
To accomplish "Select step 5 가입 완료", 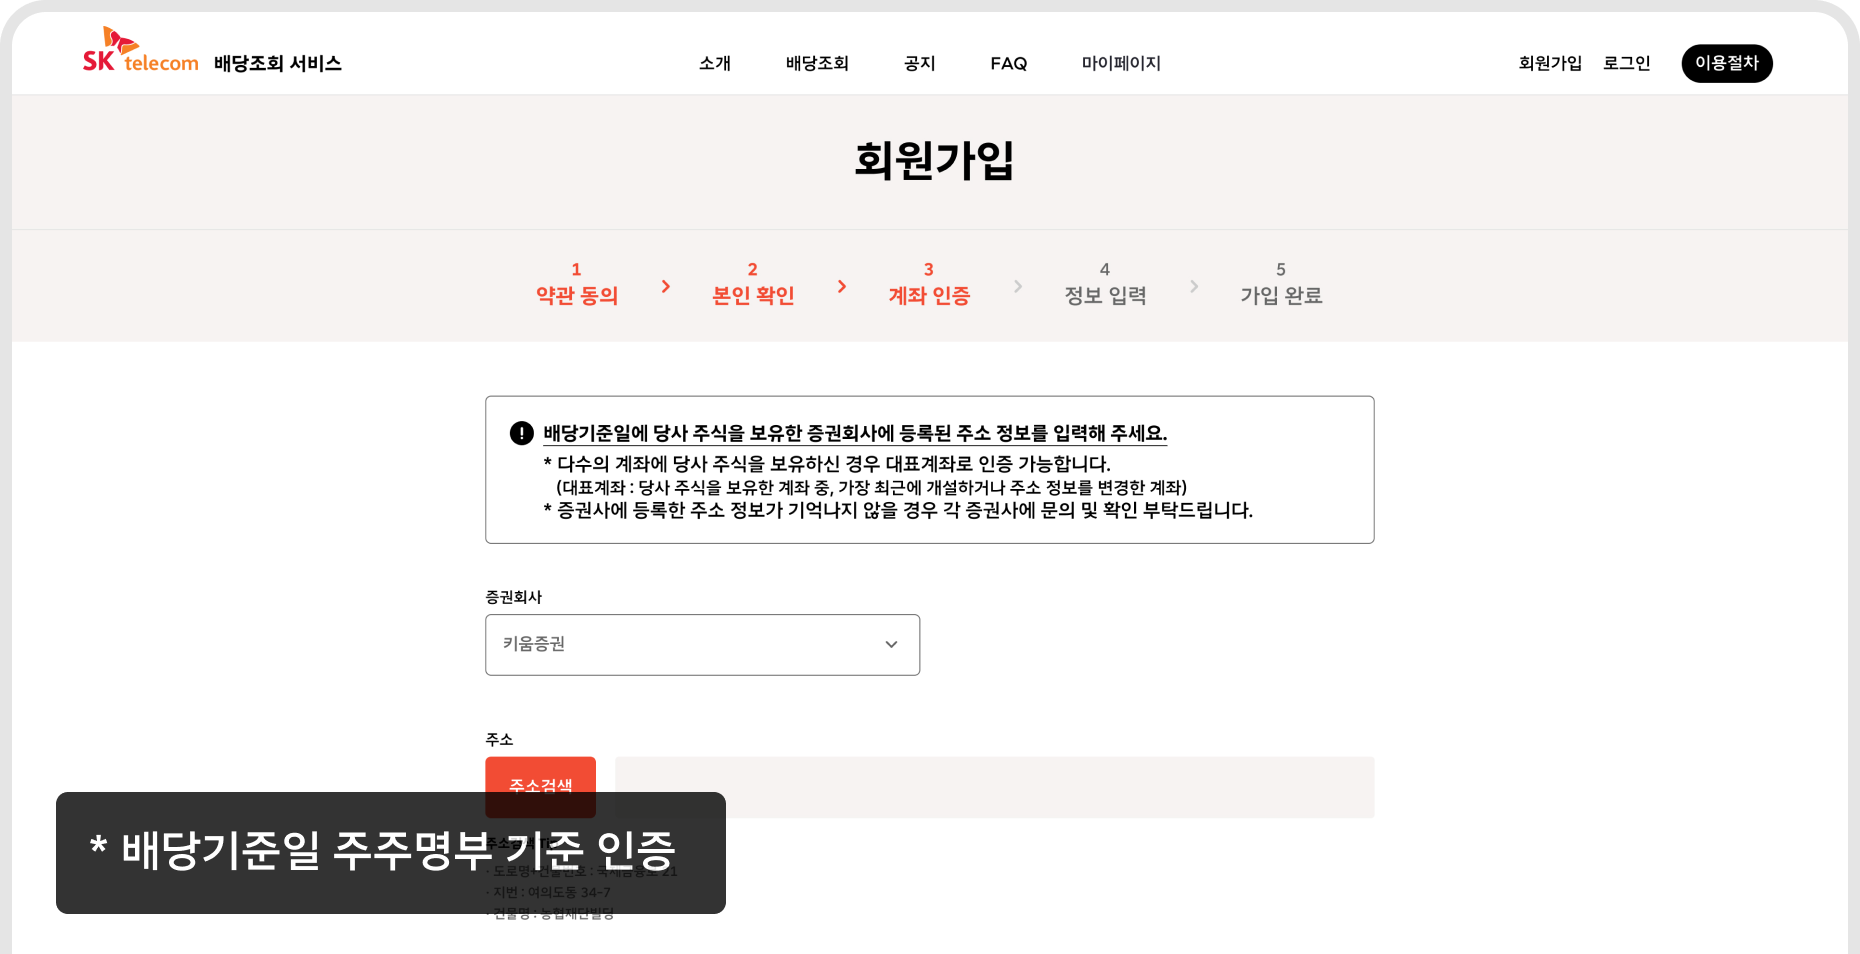I will coord(1281,284).
